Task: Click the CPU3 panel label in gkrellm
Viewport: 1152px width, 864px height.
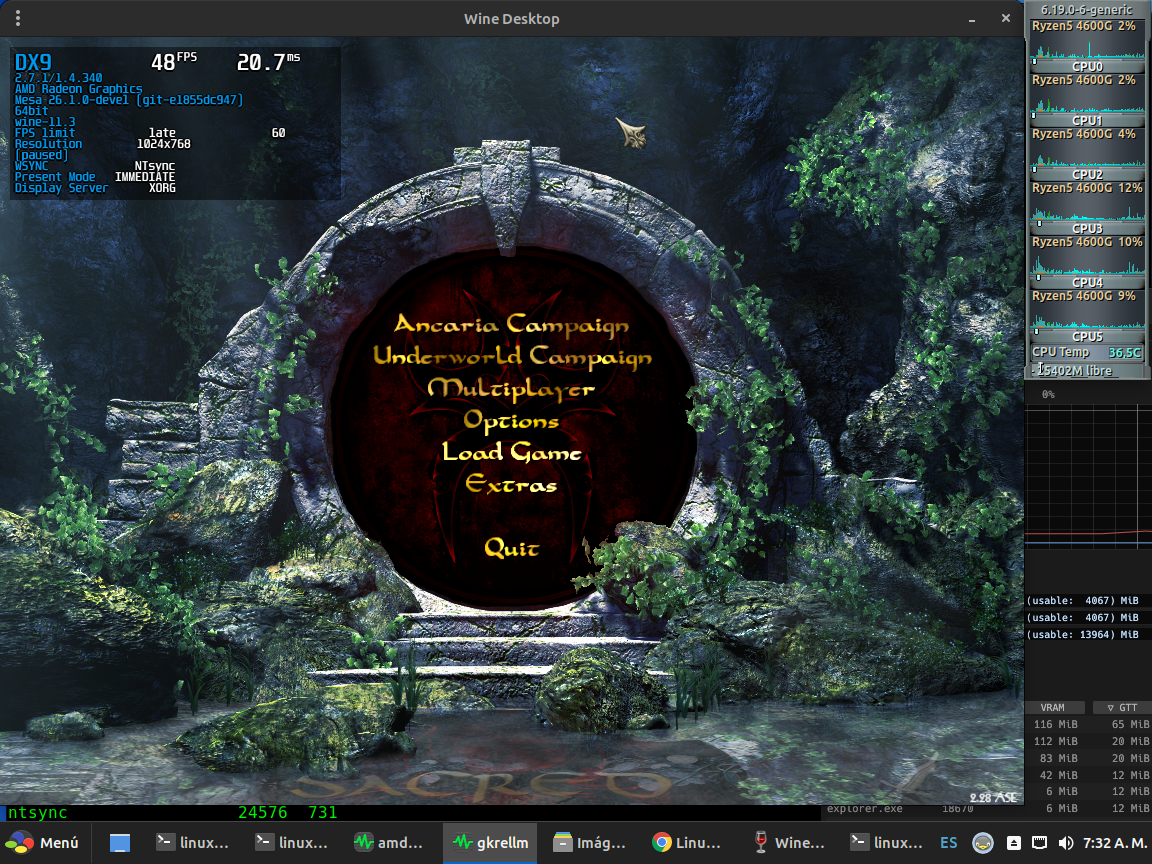Action: 1087,228
